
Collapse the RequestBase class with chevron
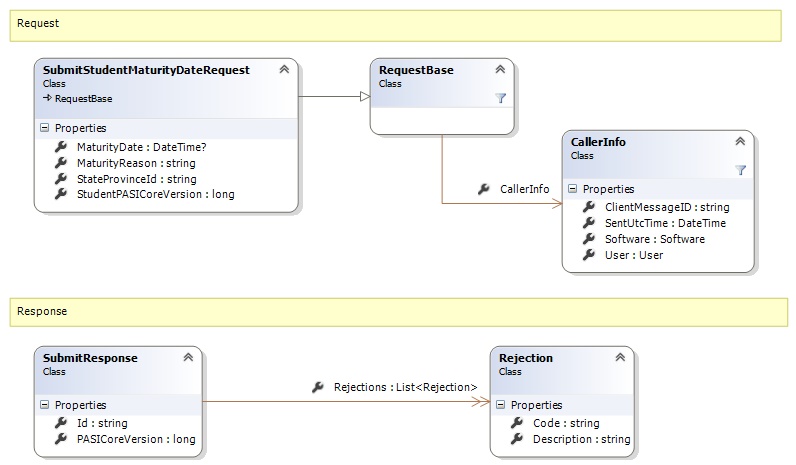[500, 70]
